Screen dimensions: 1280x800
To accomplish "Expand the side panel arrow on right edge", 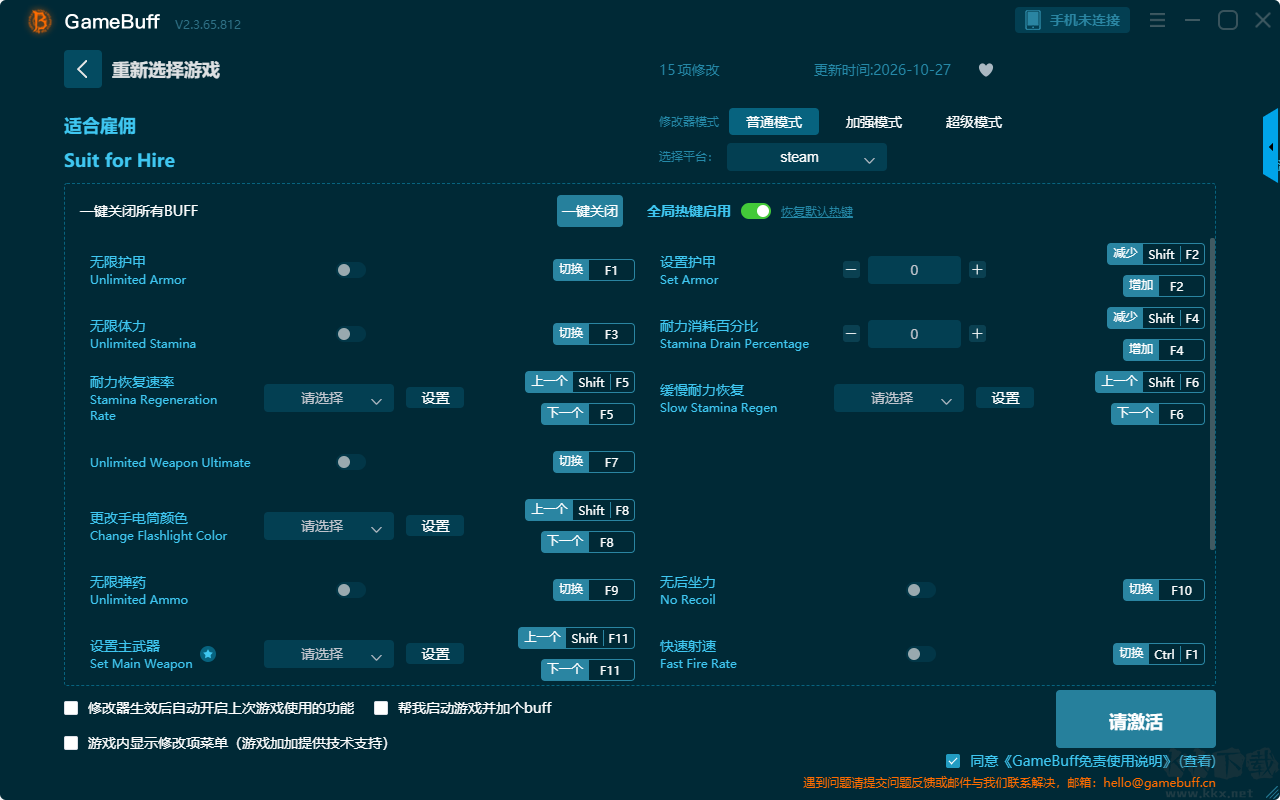I will click(1271, 146).
